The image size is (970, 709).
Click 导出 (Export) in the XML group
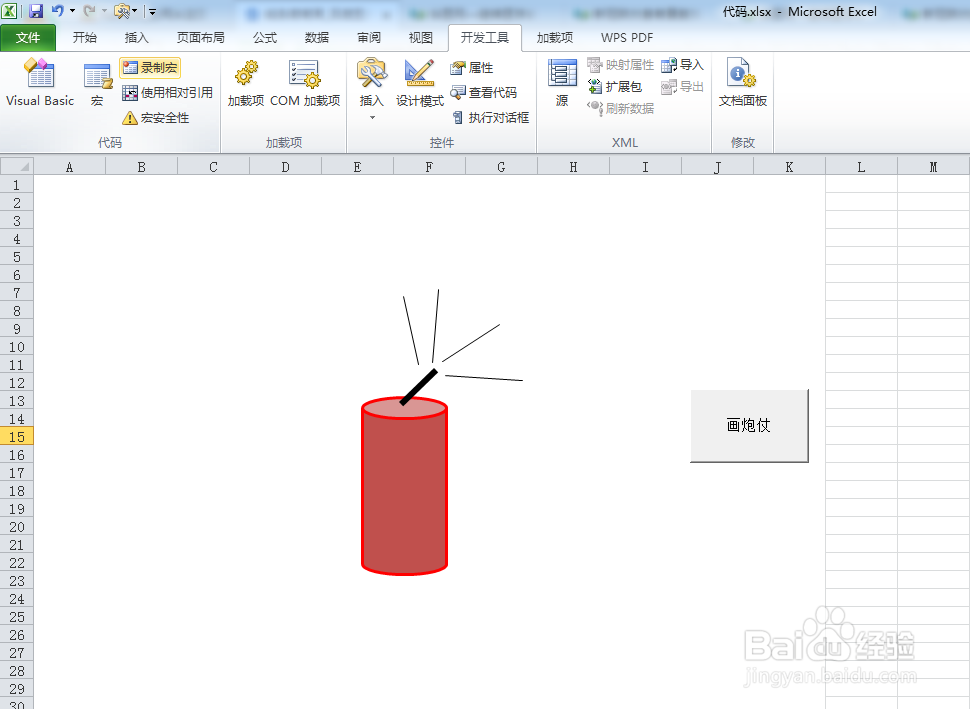pos(684,86)
